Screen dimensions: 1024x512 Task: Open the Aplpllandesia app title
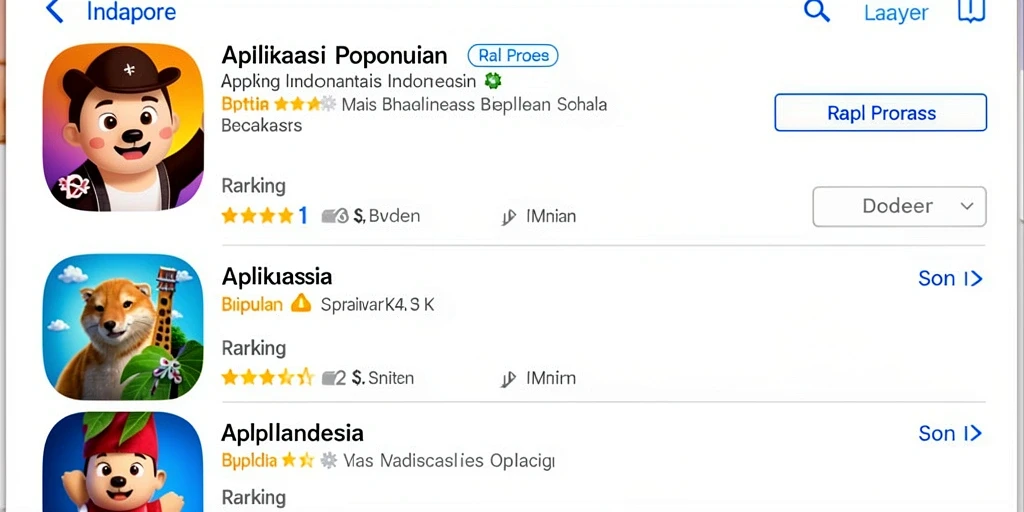pyautogui.click(x=293, y=433)
